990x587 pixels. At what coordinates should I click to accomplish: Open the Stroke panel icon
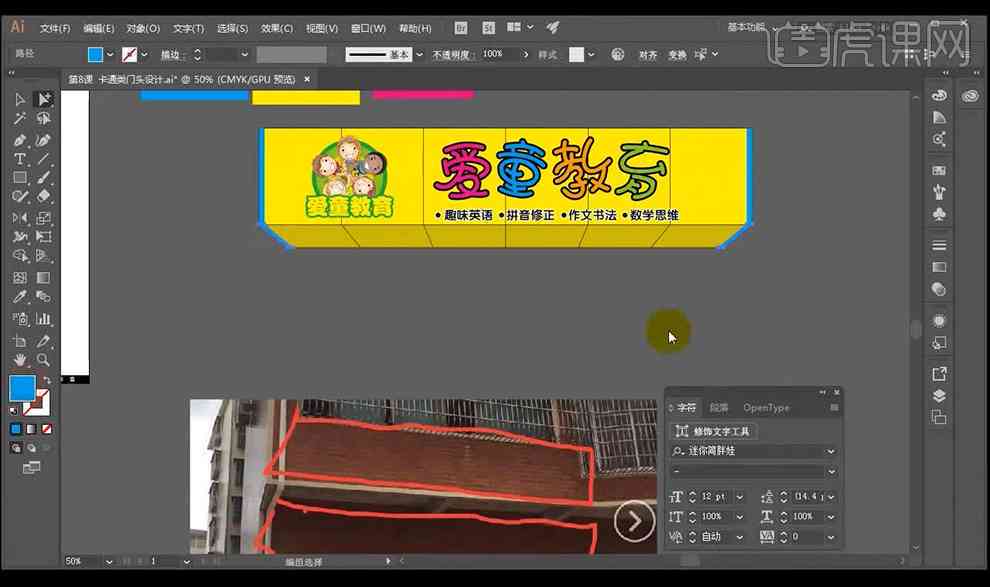pyautogui.click(x=939, y=245)
